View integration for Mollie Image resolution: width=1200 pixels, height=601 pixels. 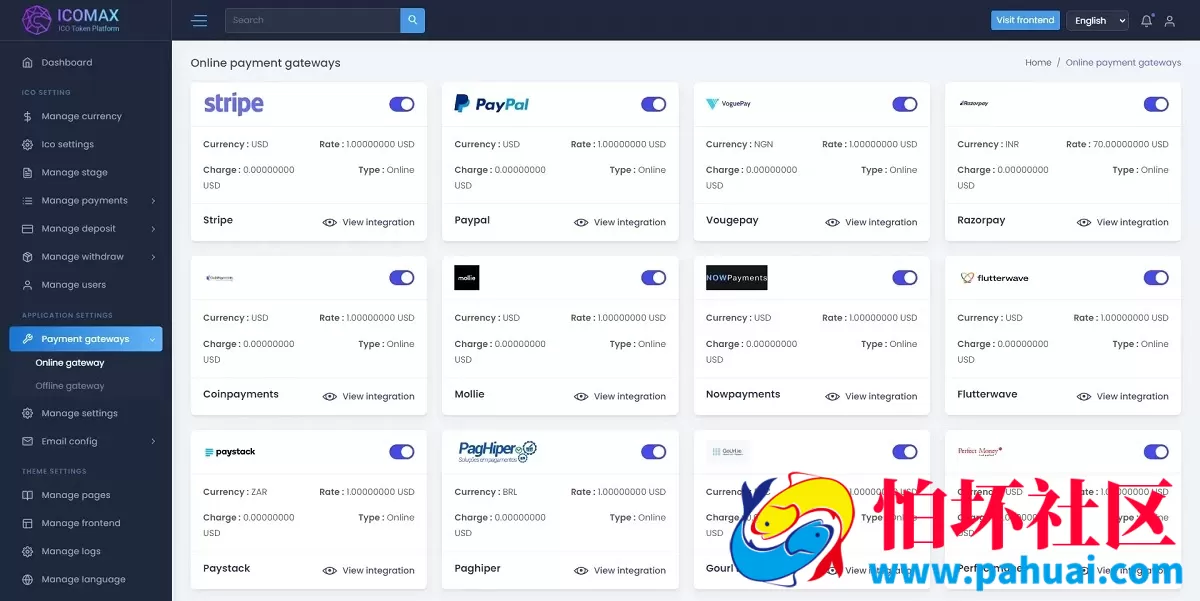coord(620,396)
